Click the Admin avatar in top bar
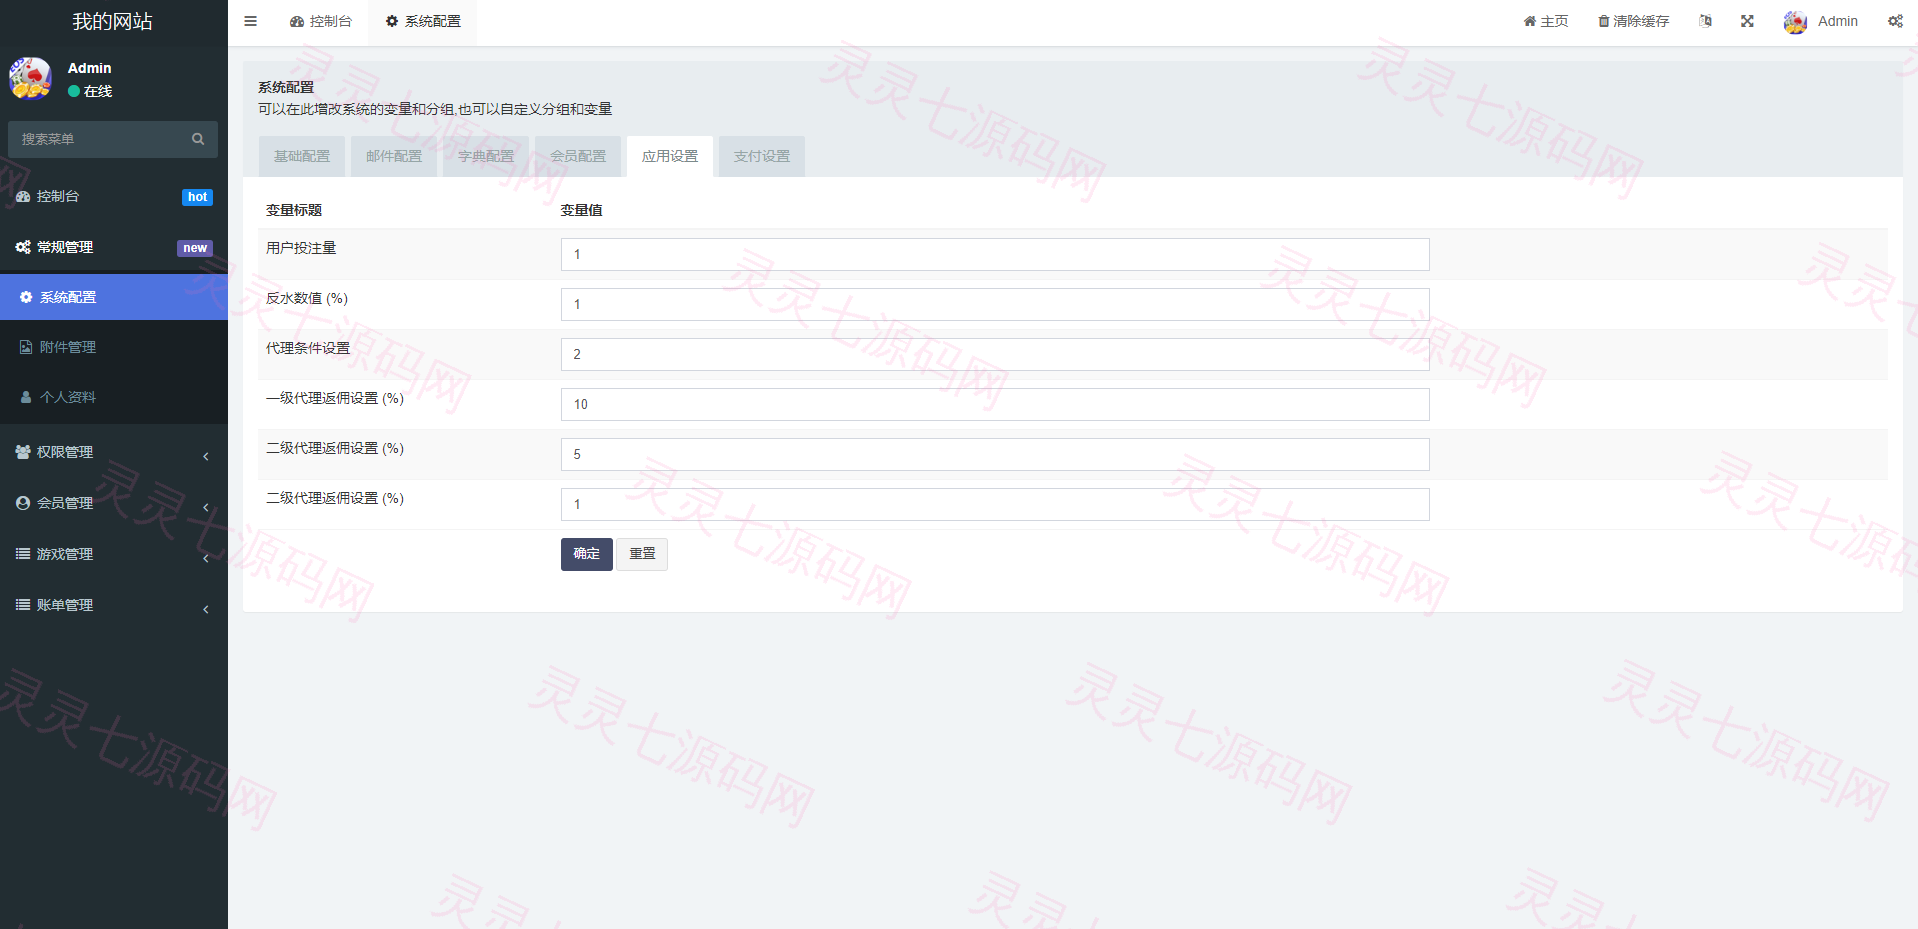The width and height of the screenshot is (1918, 929). tap(1795, 21)
